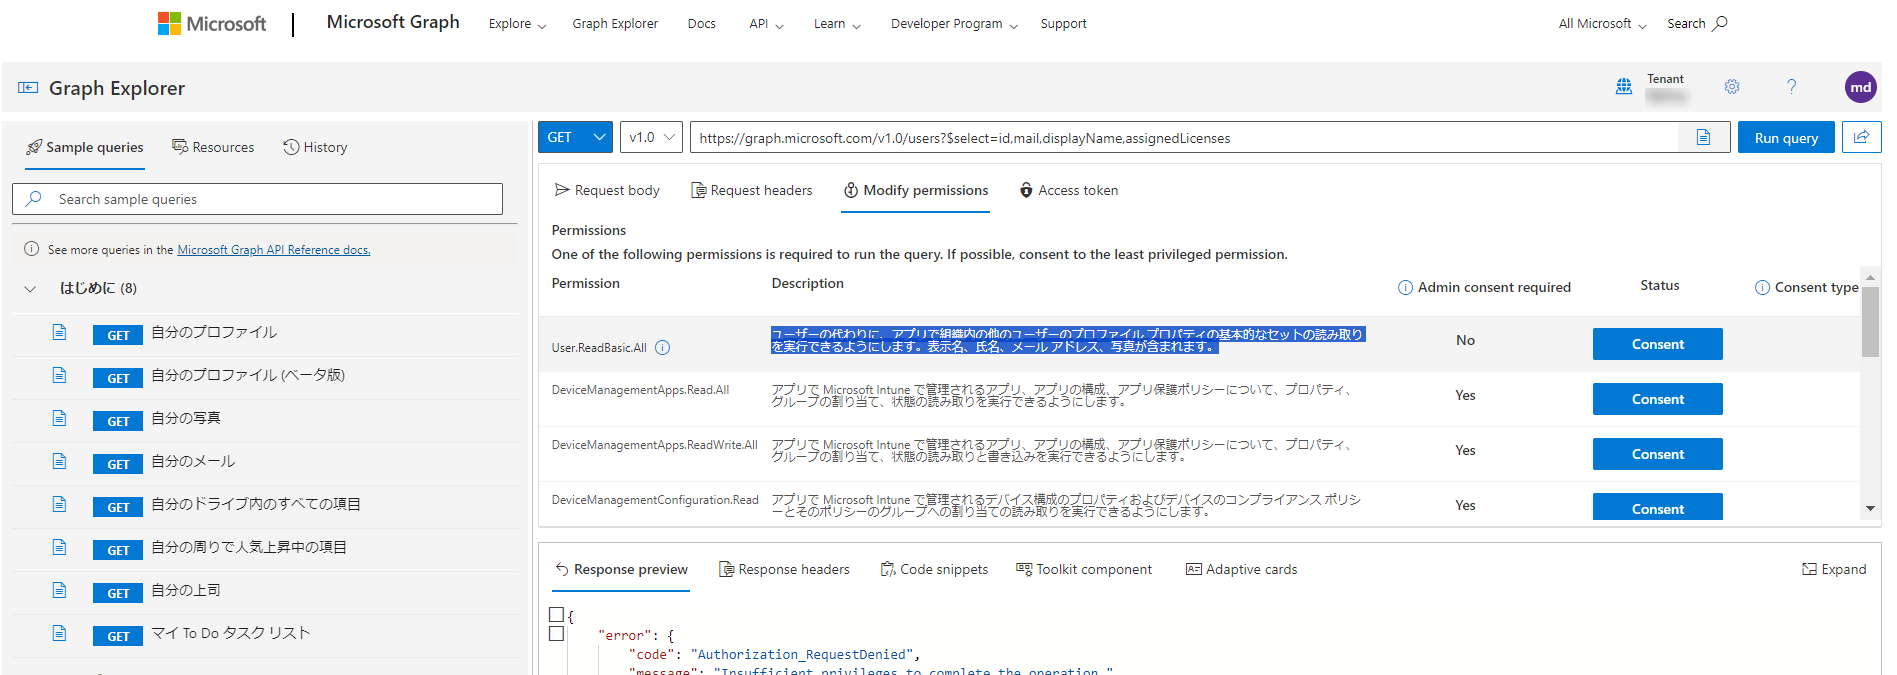The width and height of the screenshot is (1897, 675).
Task: Click the document icon for 自分のプロファイル (ベータ版)
Action: 59,375
